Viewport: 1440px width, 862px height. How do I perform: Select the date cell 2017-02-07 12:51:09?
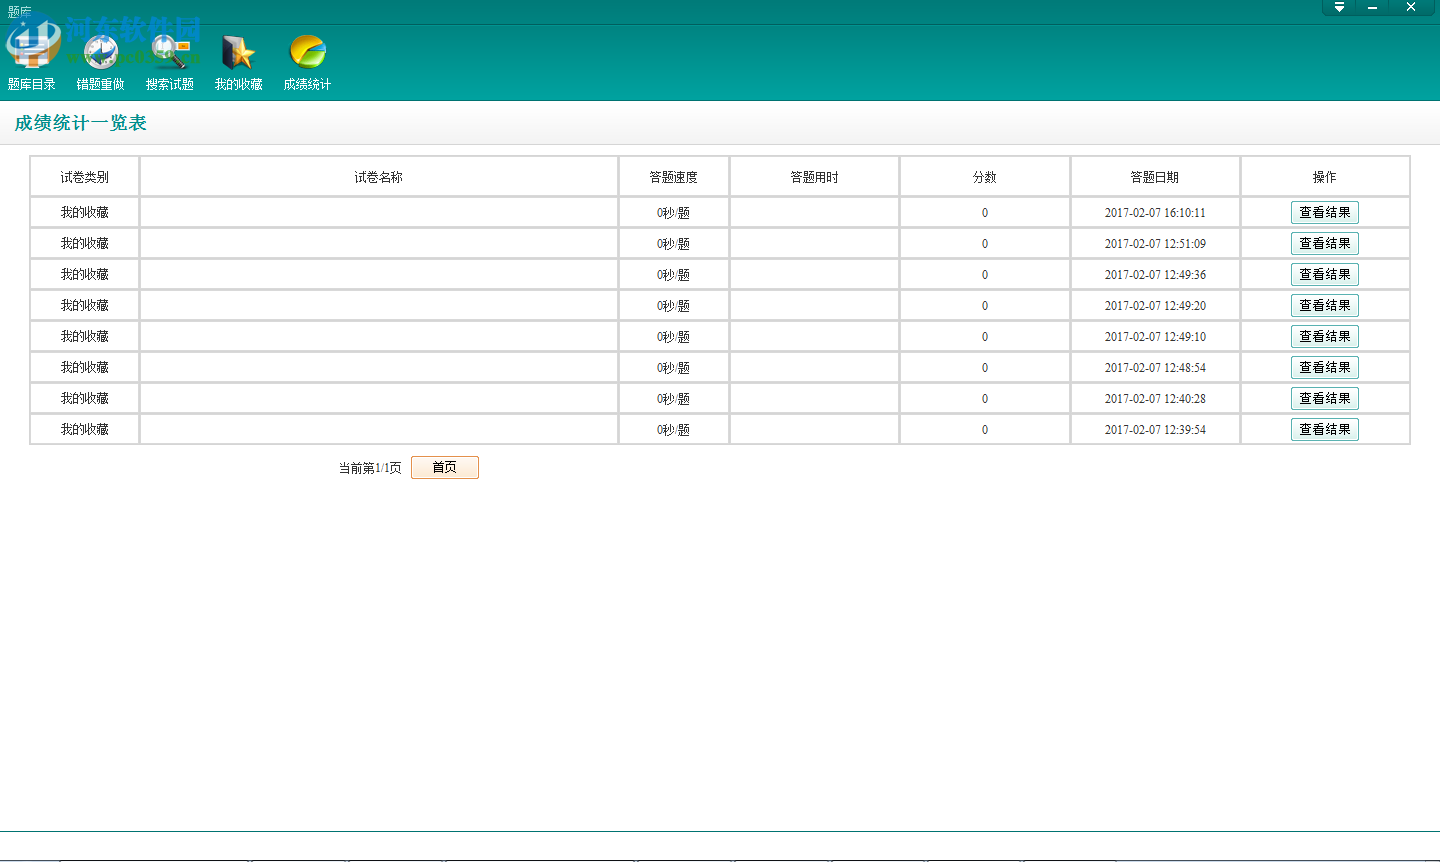1155,244
